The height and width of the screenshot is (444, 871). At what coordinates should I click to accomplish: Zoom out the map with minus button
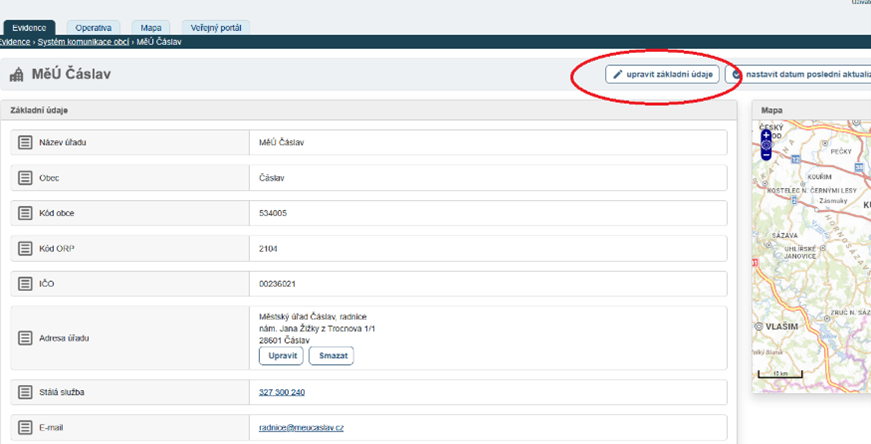click(766, 155)
